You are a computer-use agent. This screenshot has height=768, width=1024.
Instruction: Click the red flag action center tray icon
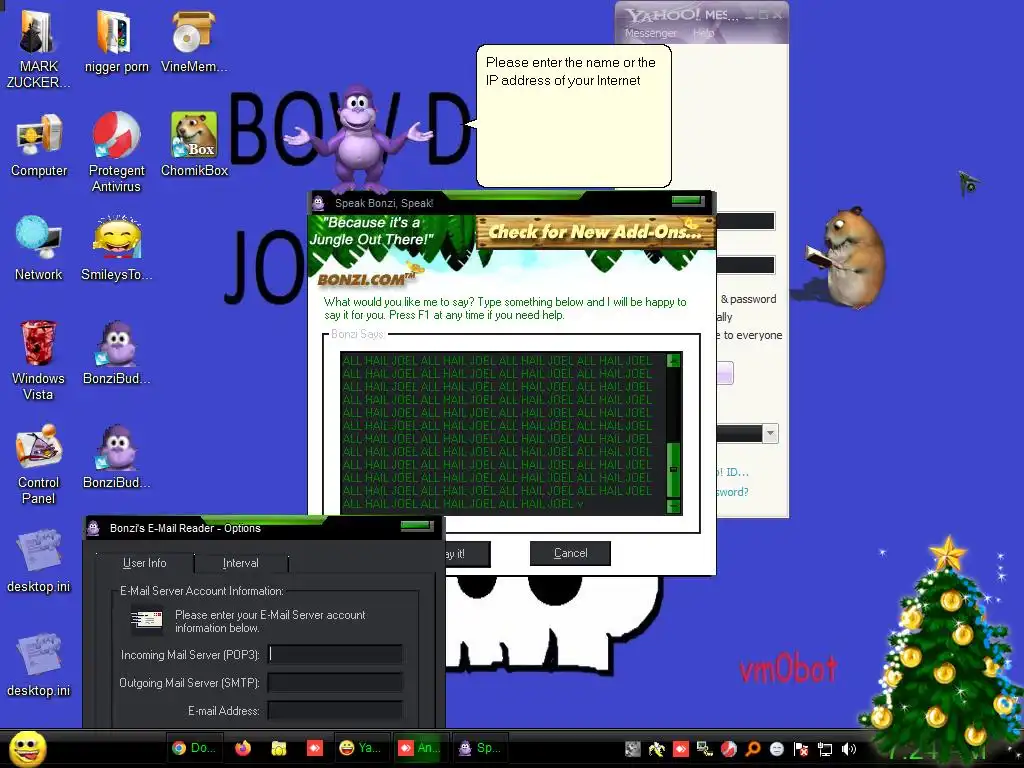click(801, 749)
